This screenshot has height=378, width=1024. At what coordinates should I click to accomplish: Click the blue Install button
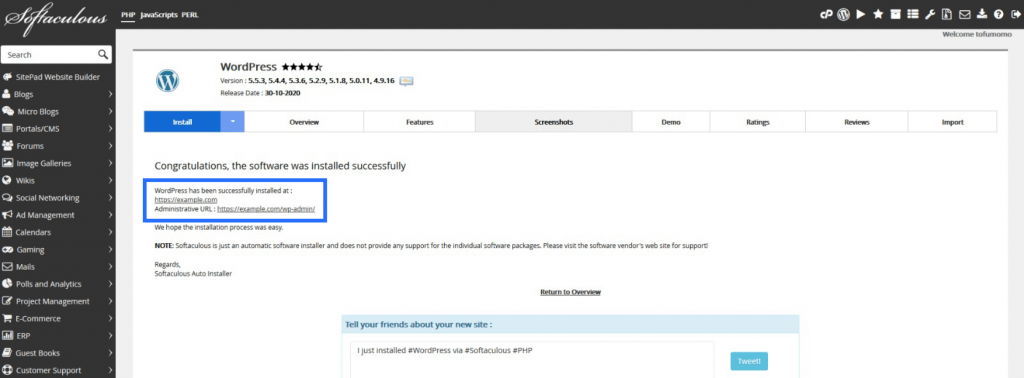pos(182,122)
